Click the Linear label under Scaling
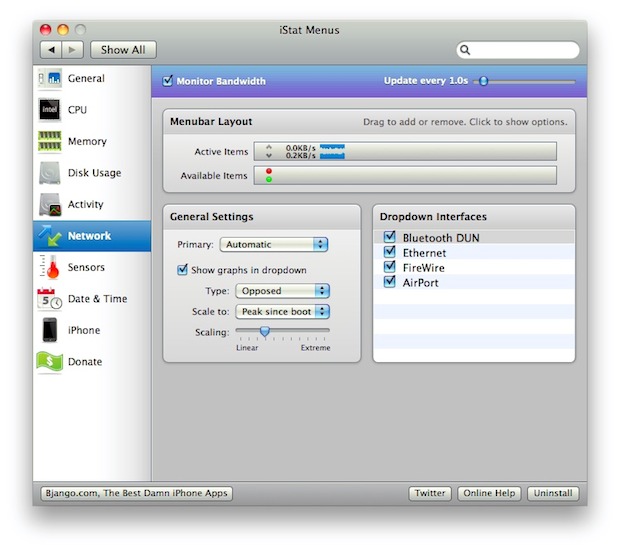 click(247, 348)
